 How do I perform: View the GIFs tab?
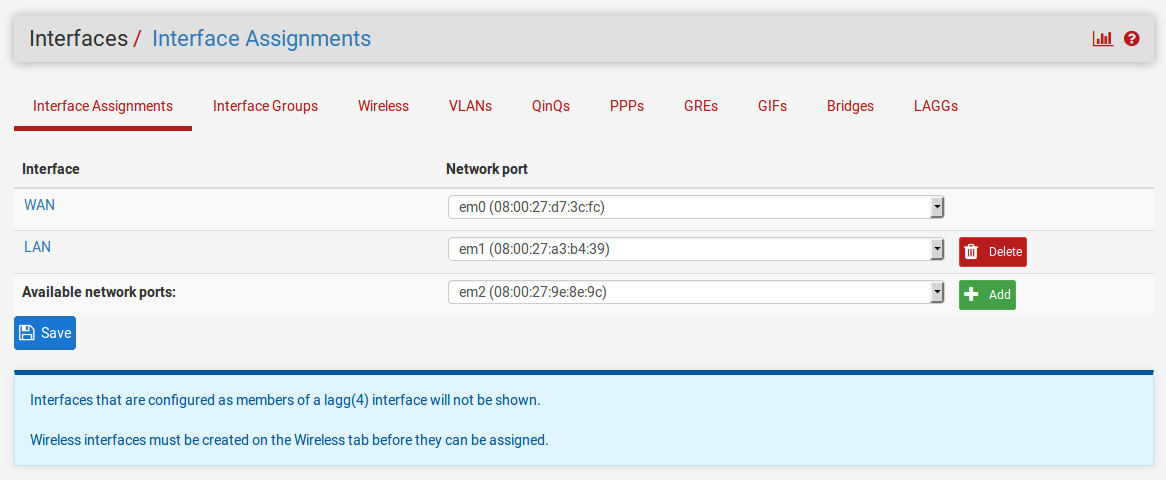click(772, 106)
